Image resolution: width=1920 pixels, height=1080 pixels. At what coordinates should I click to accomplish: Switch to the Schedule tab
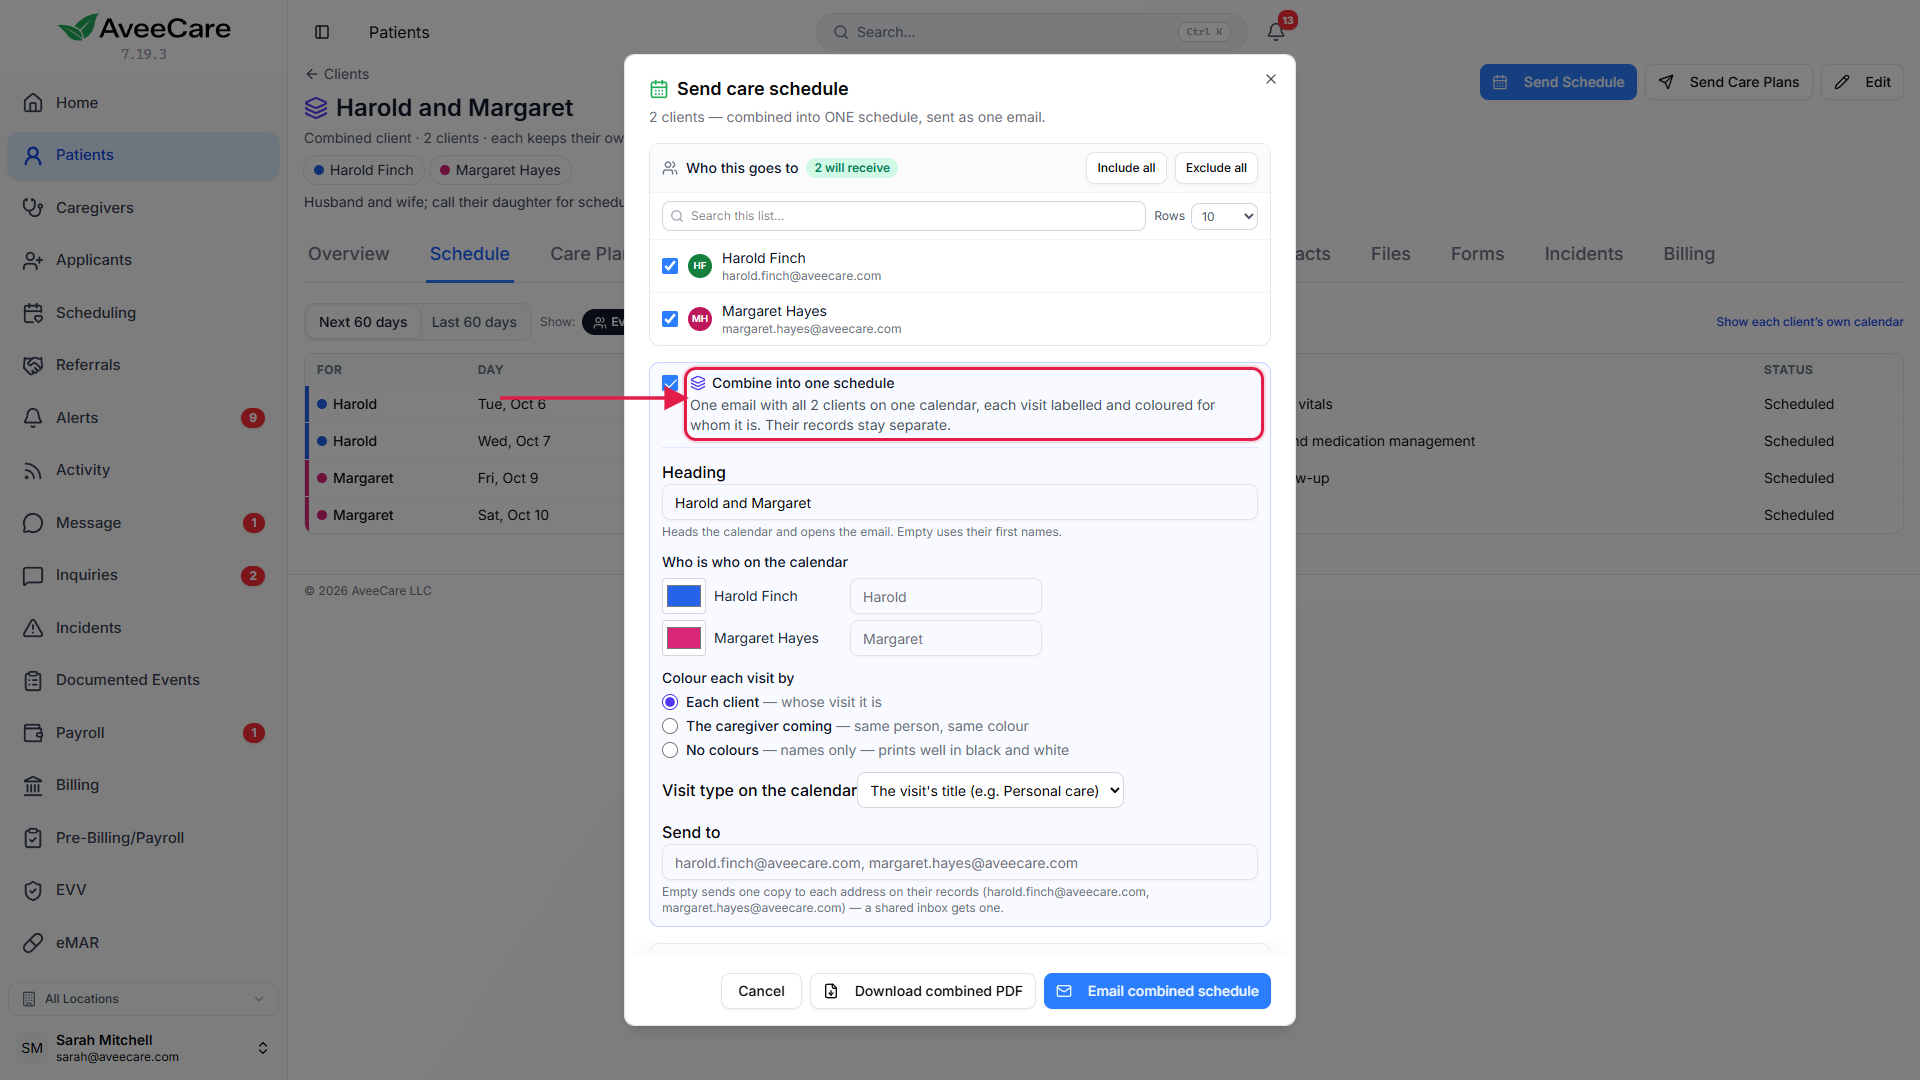click(470, 254)
